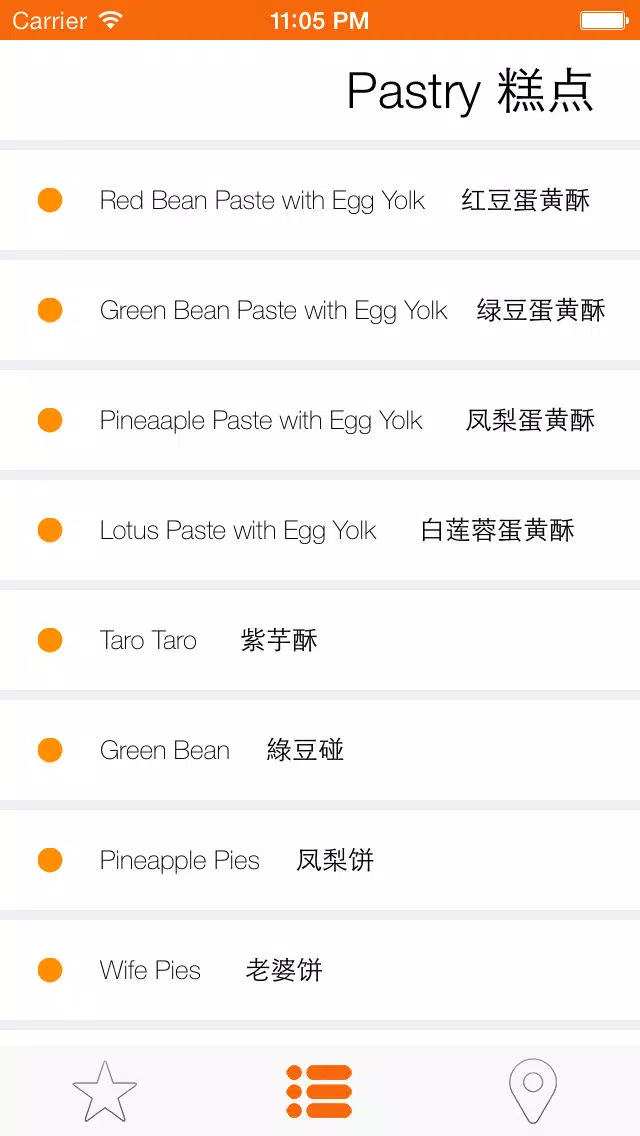Screen dimensions: 640x1136
Task: Tap the Taro Taro pastry name
Action: pos(148,640)
